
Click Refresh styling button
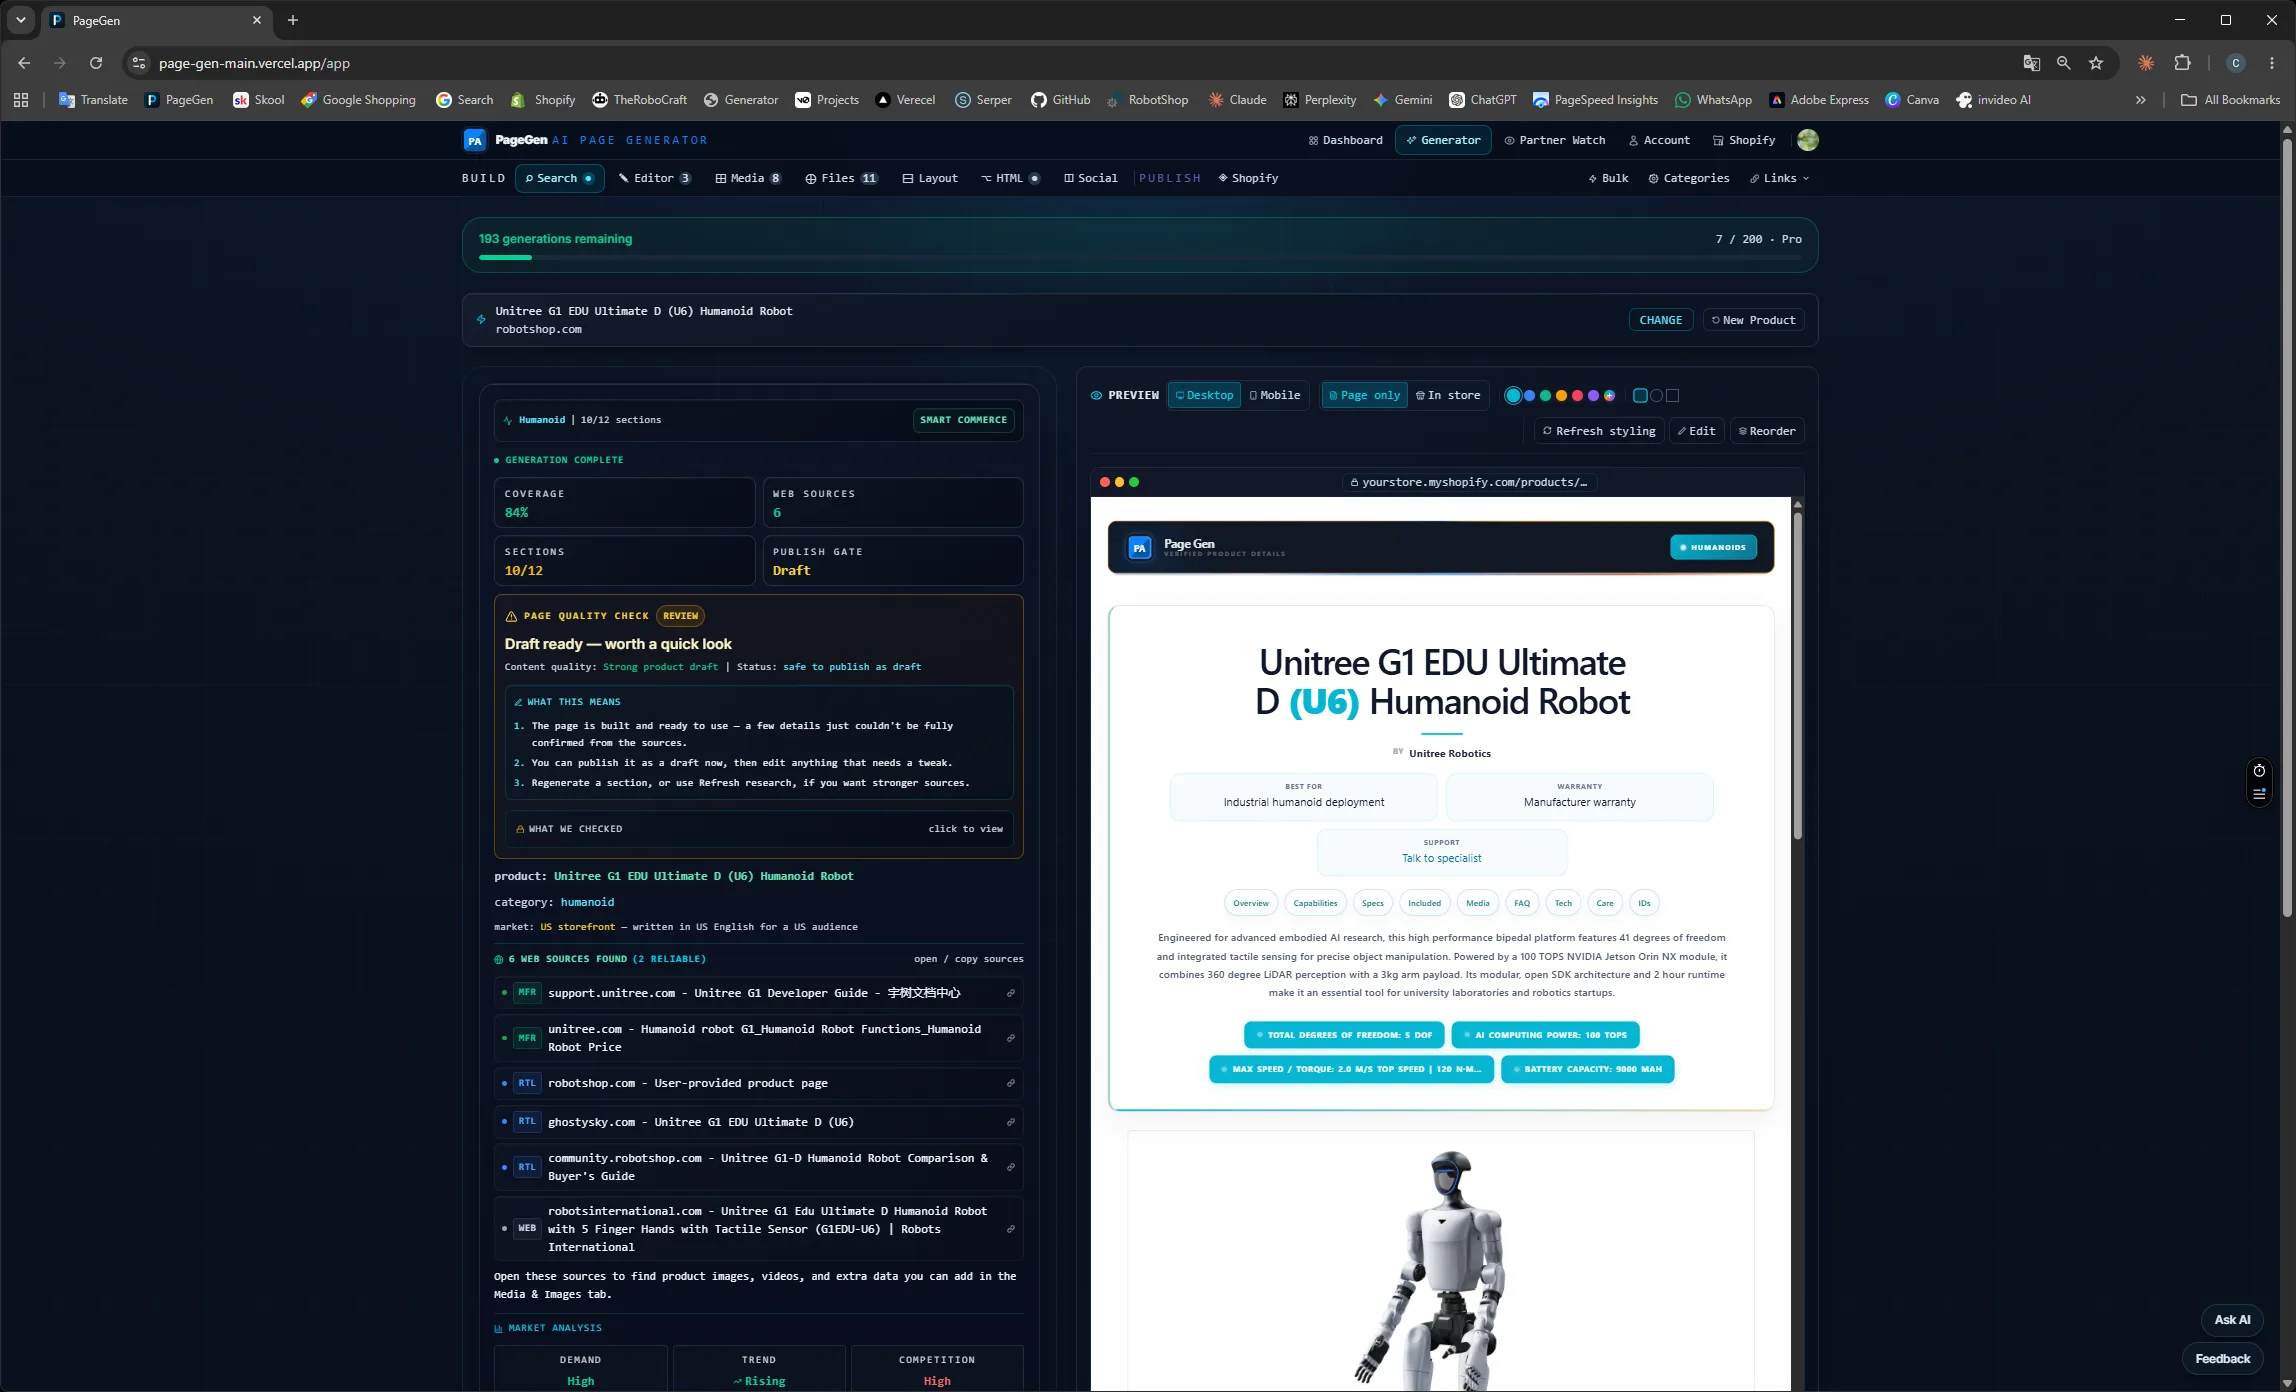click(1598, 431)
